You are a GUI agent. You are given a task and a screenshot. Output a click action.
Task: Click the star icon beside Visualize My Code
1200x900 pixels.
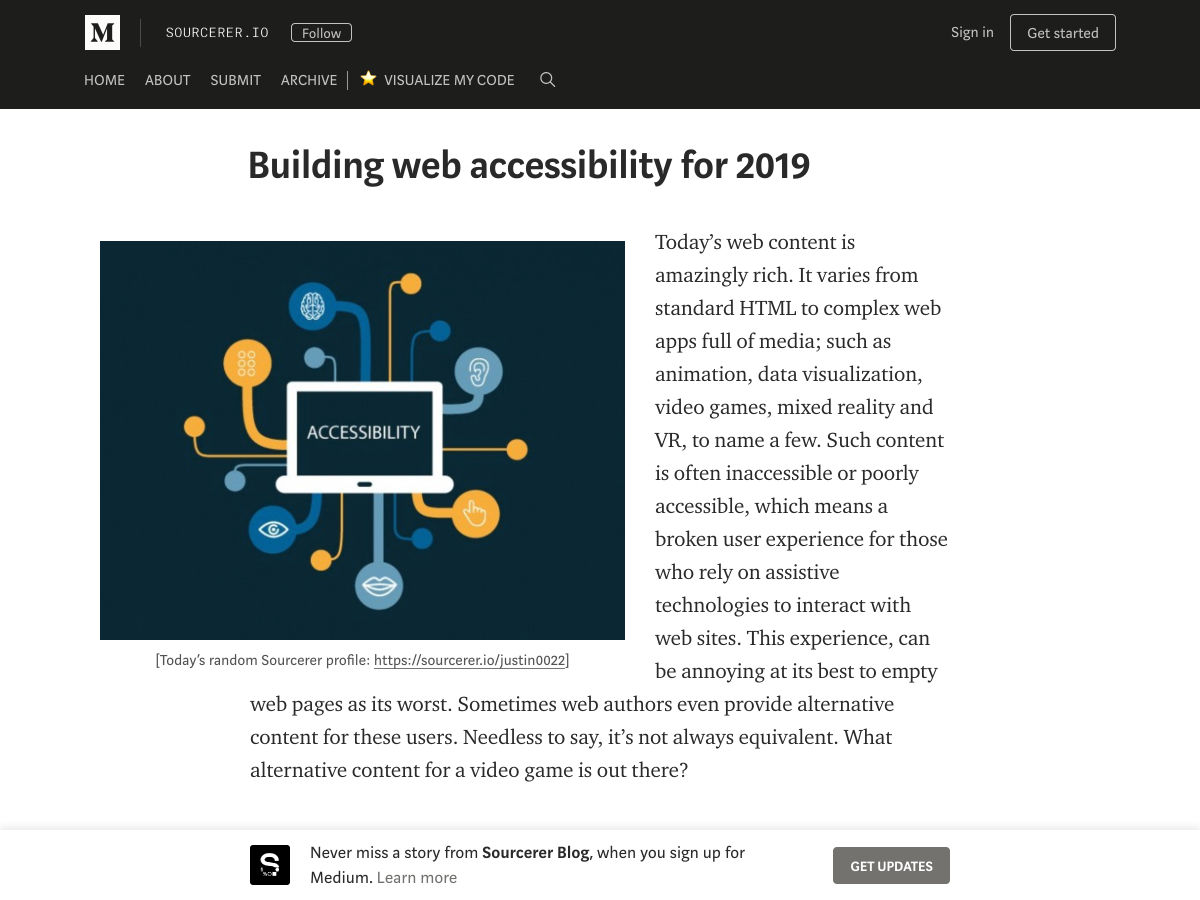[x=368, y=79]
